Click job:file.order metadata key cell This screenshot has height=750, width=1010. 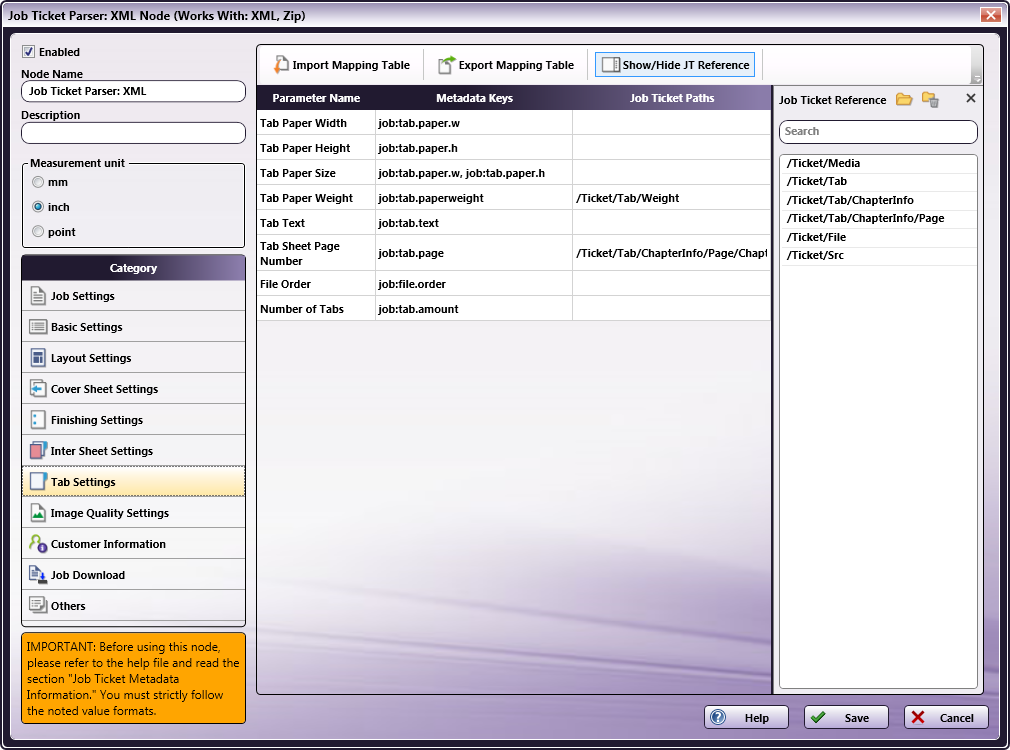[x=474, y=284]
